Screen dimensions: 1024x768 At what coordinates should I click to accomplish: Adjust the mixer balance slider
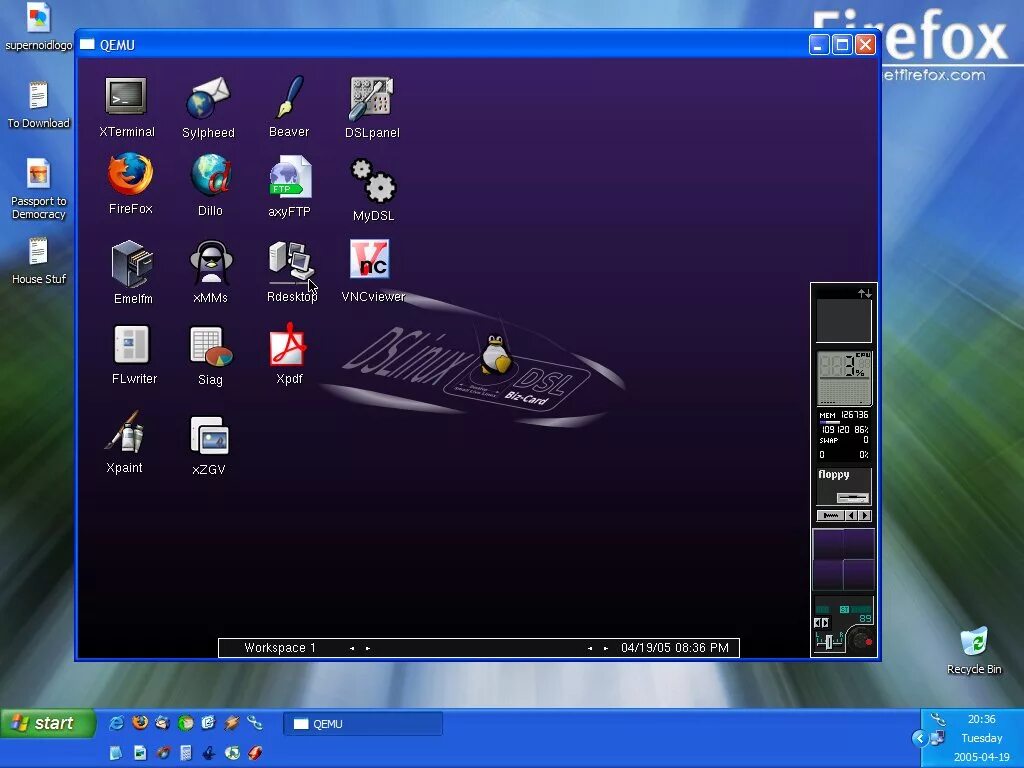point(829,642)
